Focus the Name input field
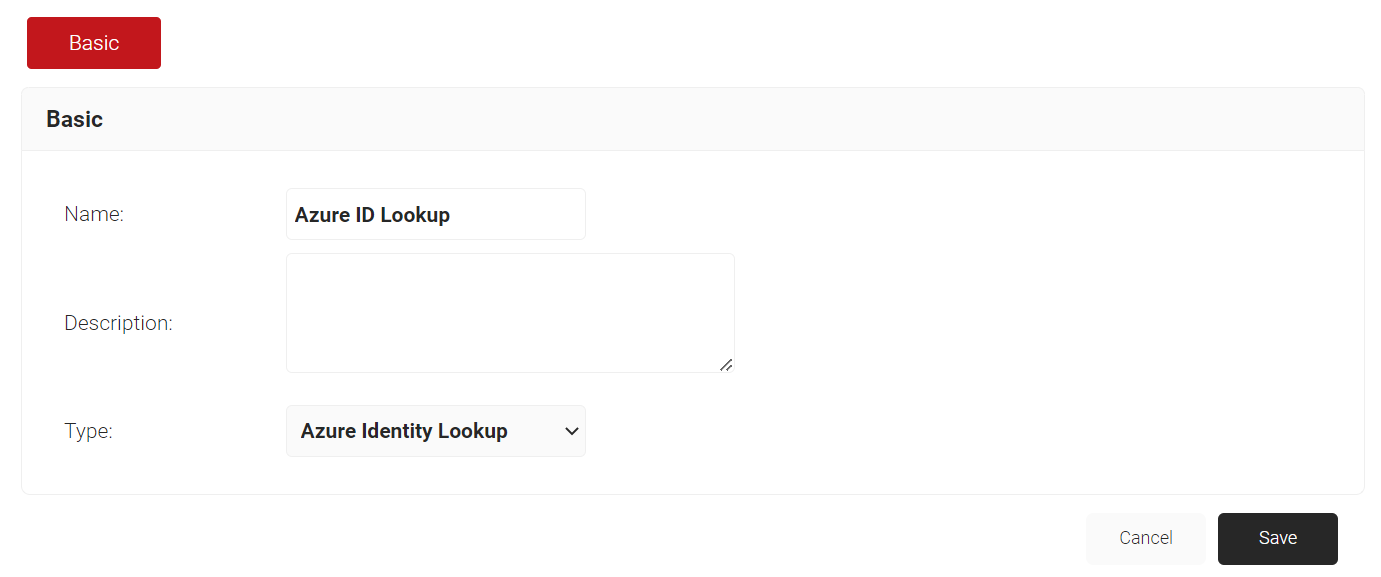The height and width of the screenshot is (577, 1381). (436, 214)
